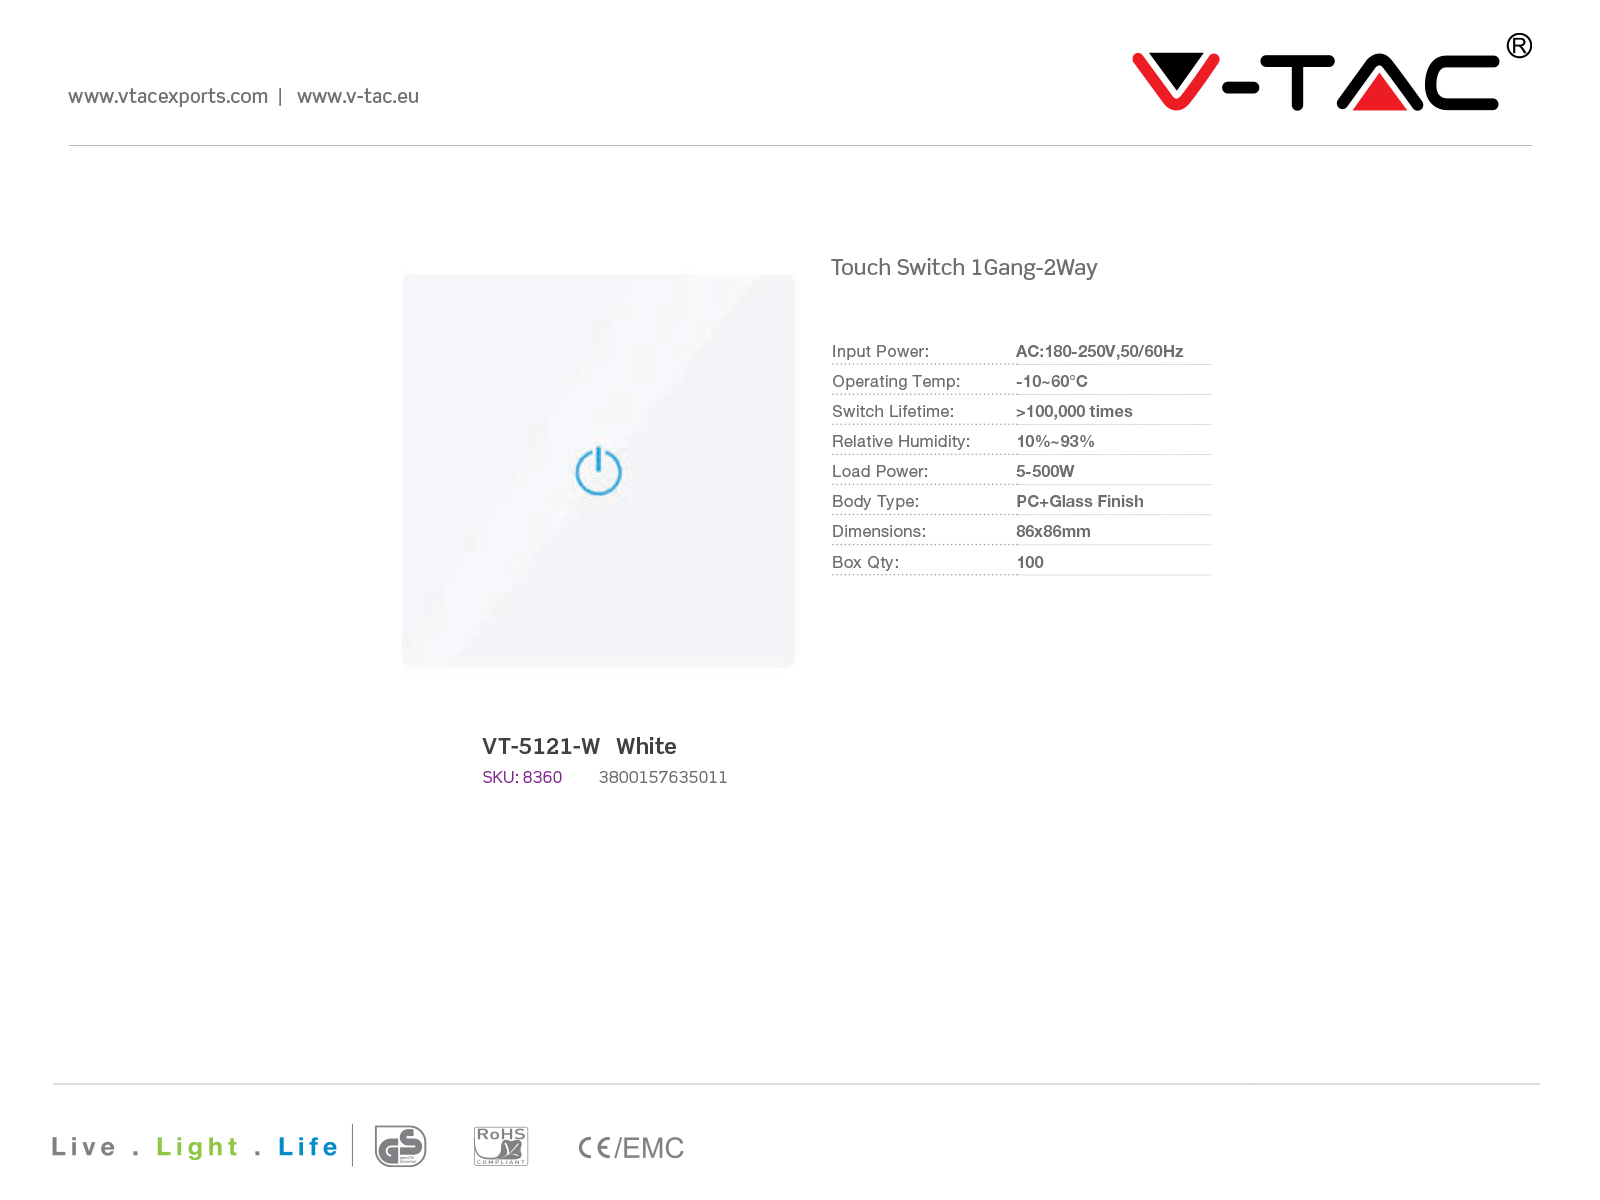Click the Relative Humidity label
The width and height of the screenshot is (1600, 1200).
coord(901,441)
